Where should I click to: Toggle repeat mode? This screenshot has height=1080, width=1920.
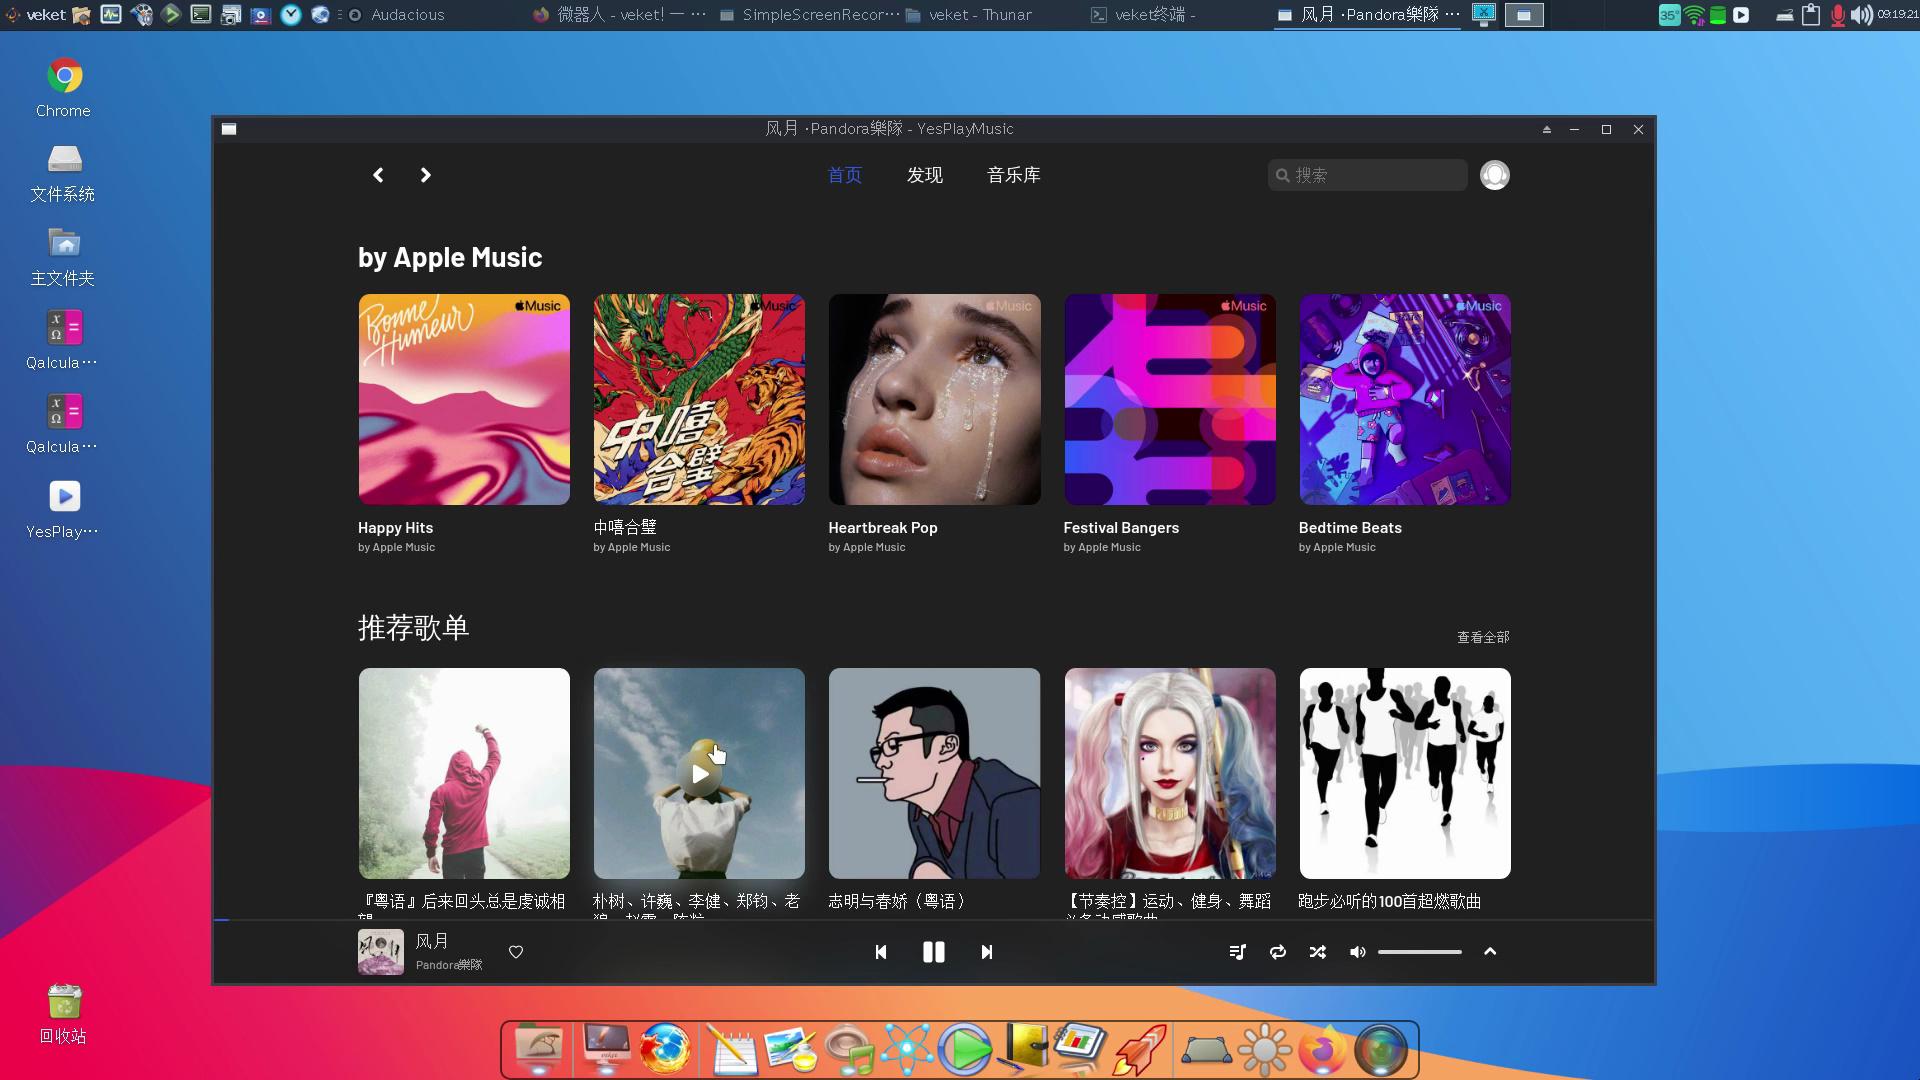[x=1278, y=952]
